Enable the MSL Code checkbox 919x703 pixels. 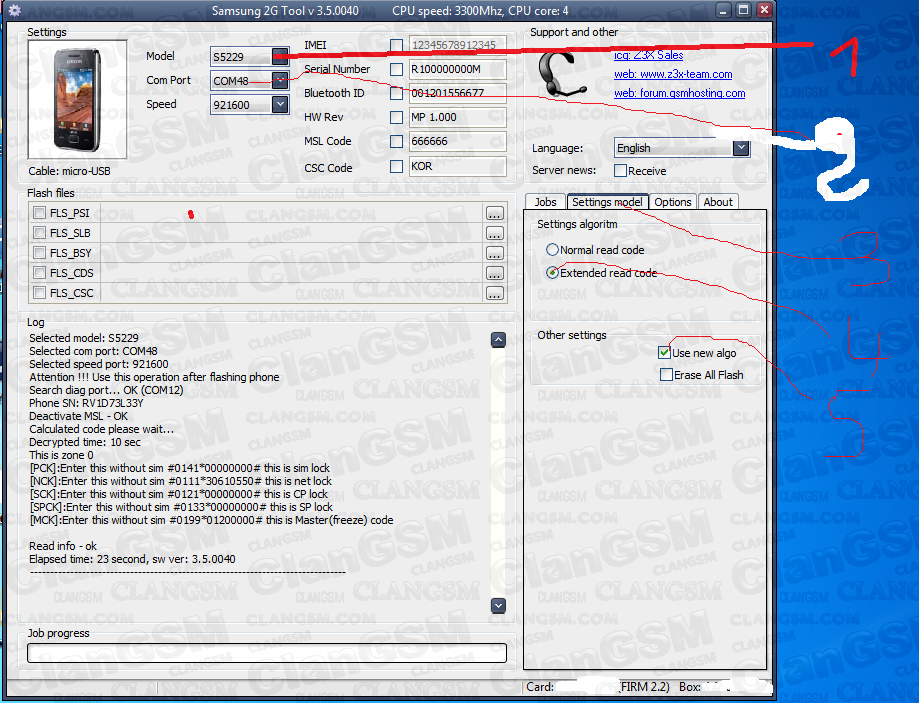pyautogui.click(x=397, y=141)
